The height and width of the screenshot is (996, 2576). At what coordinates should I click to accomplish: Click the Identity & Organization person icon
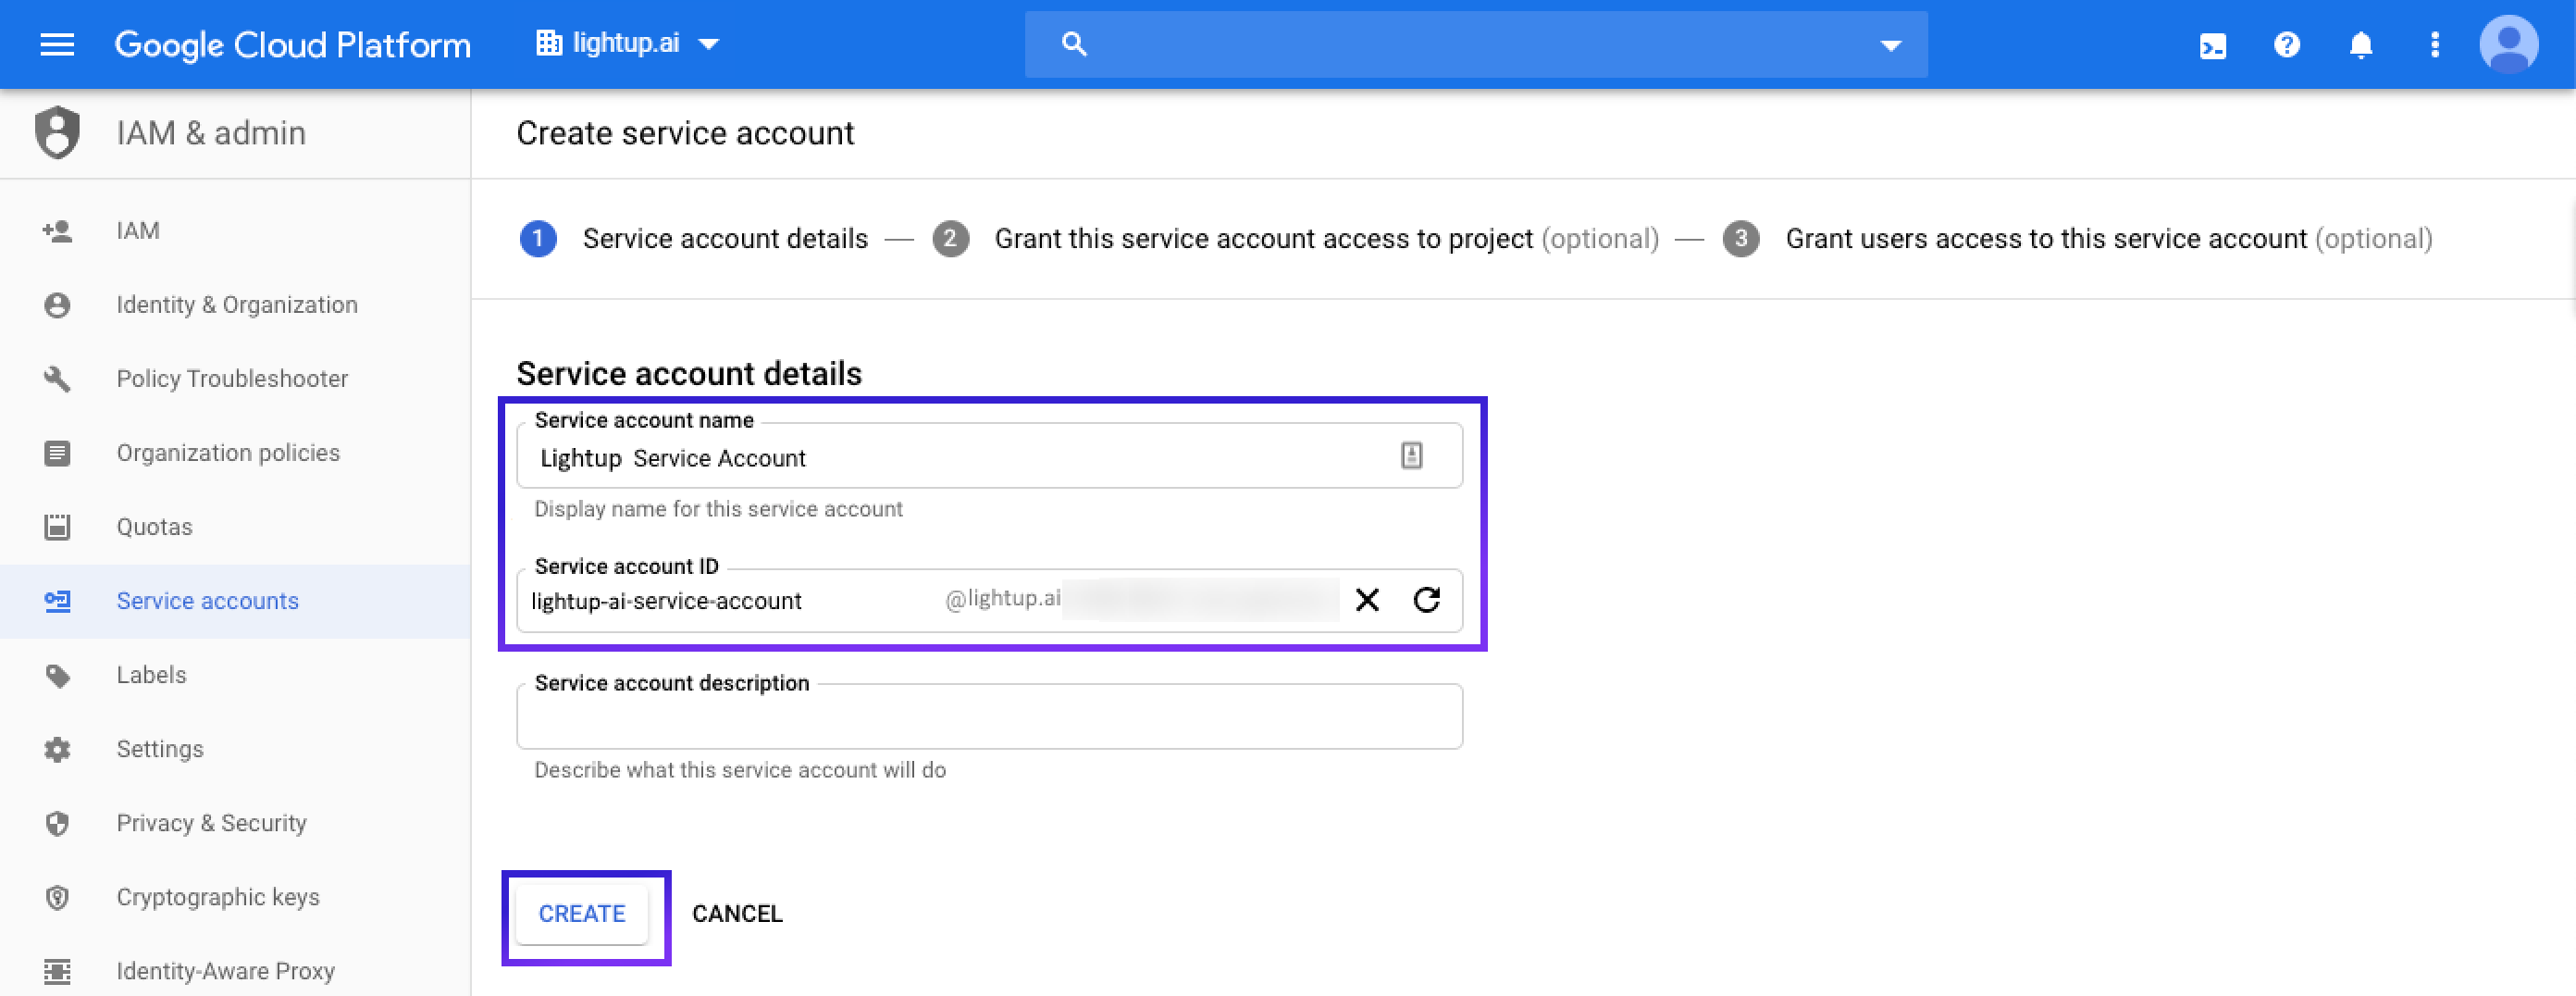pos(57,305)
